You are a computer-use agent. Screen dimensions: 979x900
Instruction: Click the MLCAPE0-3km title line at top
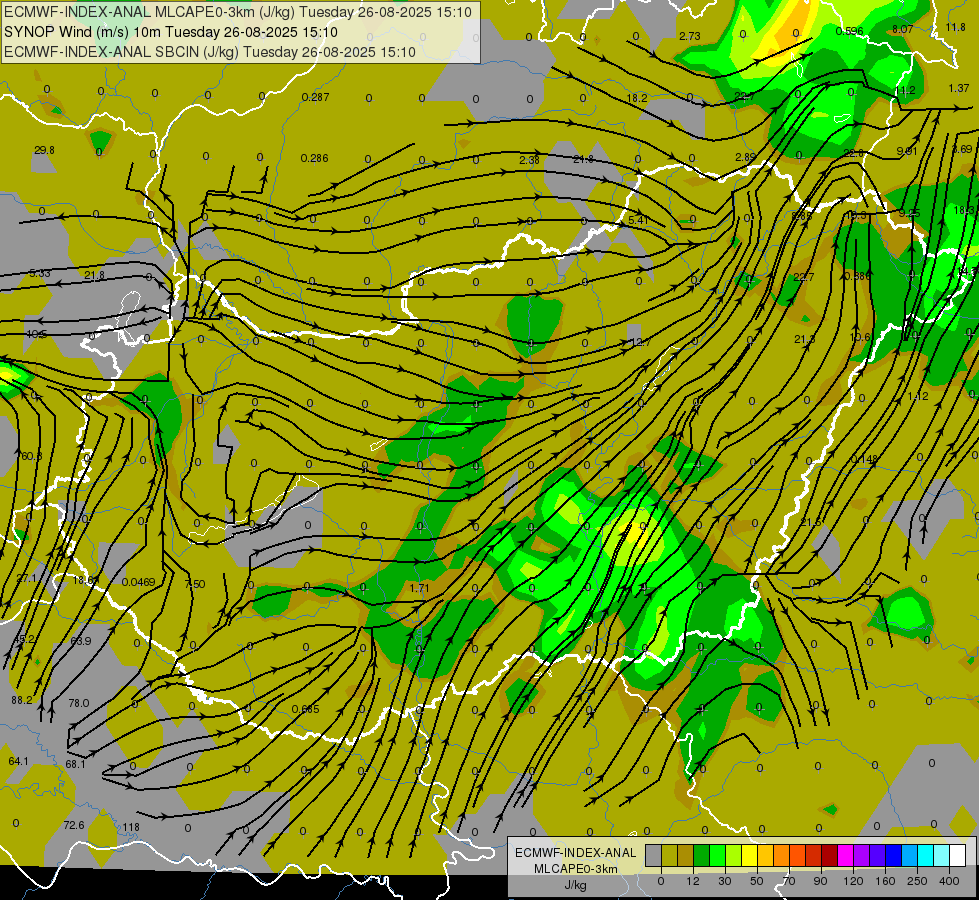[x=237, y=12]
